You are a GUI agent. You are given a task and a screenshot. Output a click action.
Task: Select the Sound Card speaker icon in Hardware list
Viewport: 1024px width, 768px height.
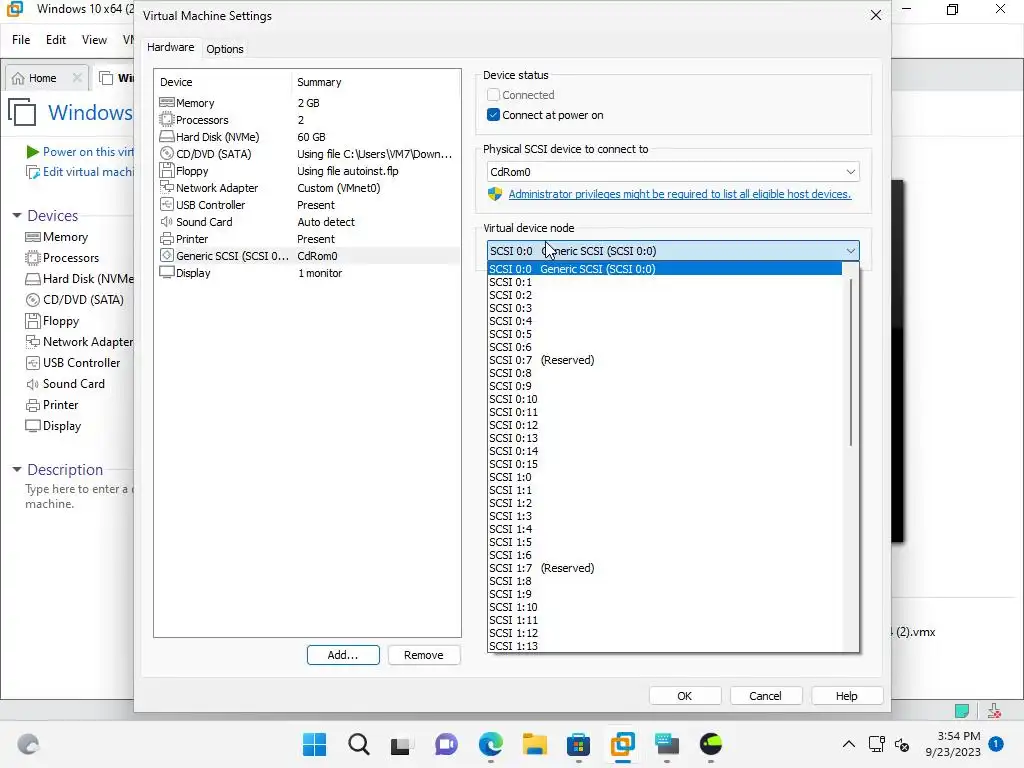tap(167, 221)
